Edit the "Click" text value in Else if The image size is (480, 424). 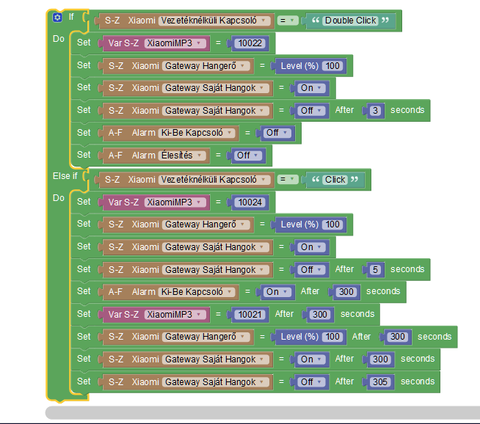[x=335, y=180]
